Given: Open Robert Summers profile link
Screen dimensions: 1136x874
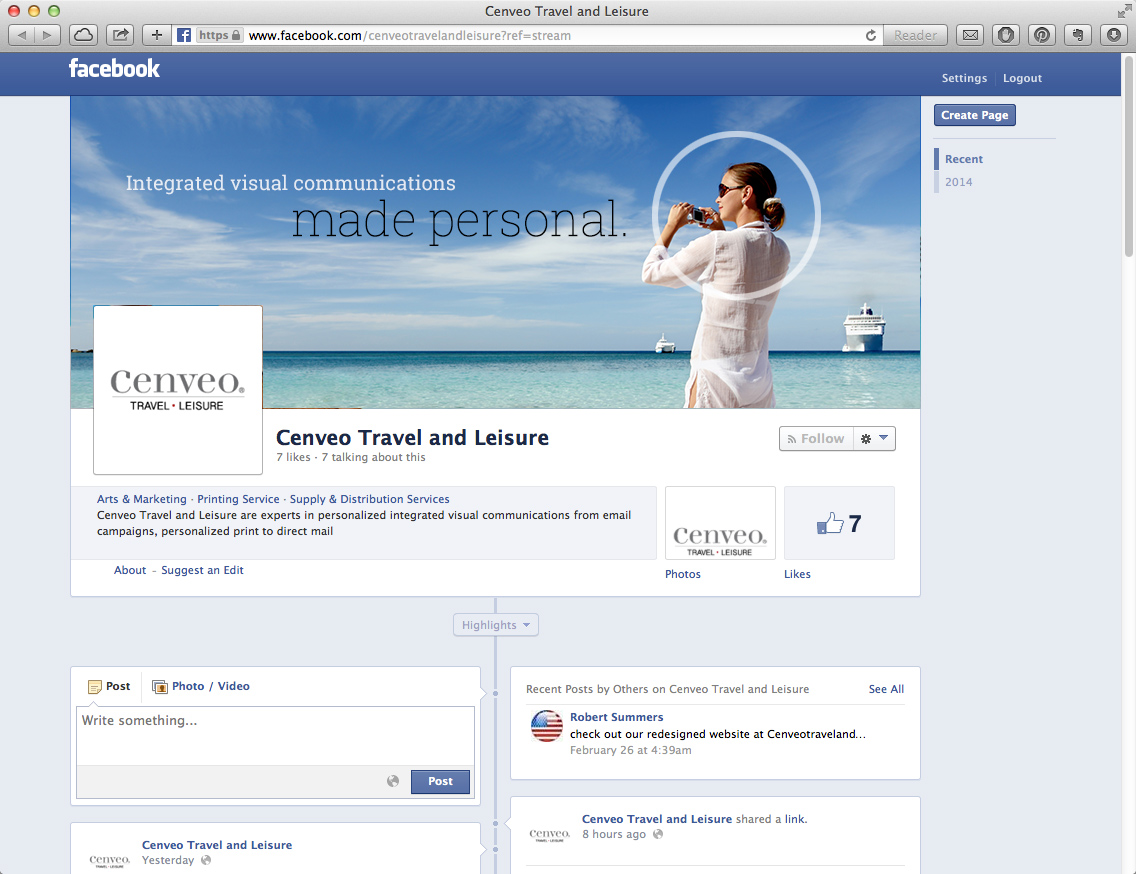Looking at the screenshot, I should tap(617, 717).
